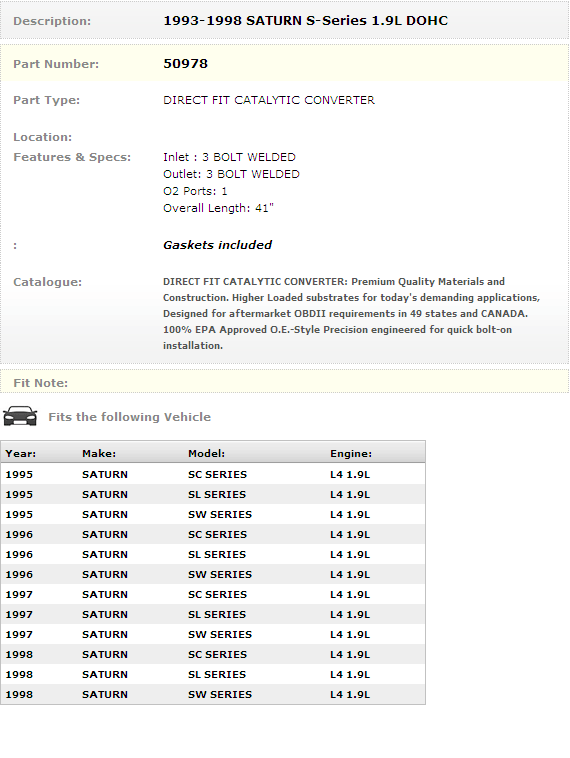Select part number 50978
The image size is (570, 758).
(x=185, y=64)
